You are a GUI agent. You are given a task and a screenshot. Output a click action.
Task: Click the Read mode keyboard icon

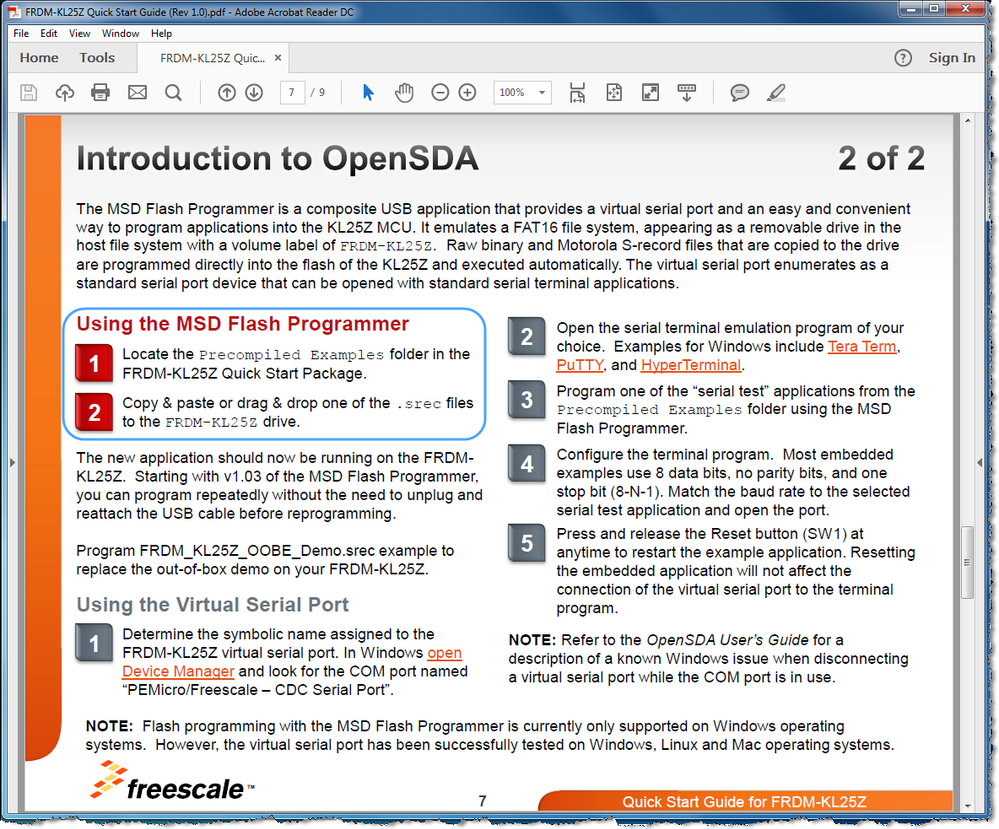[686, 92]
